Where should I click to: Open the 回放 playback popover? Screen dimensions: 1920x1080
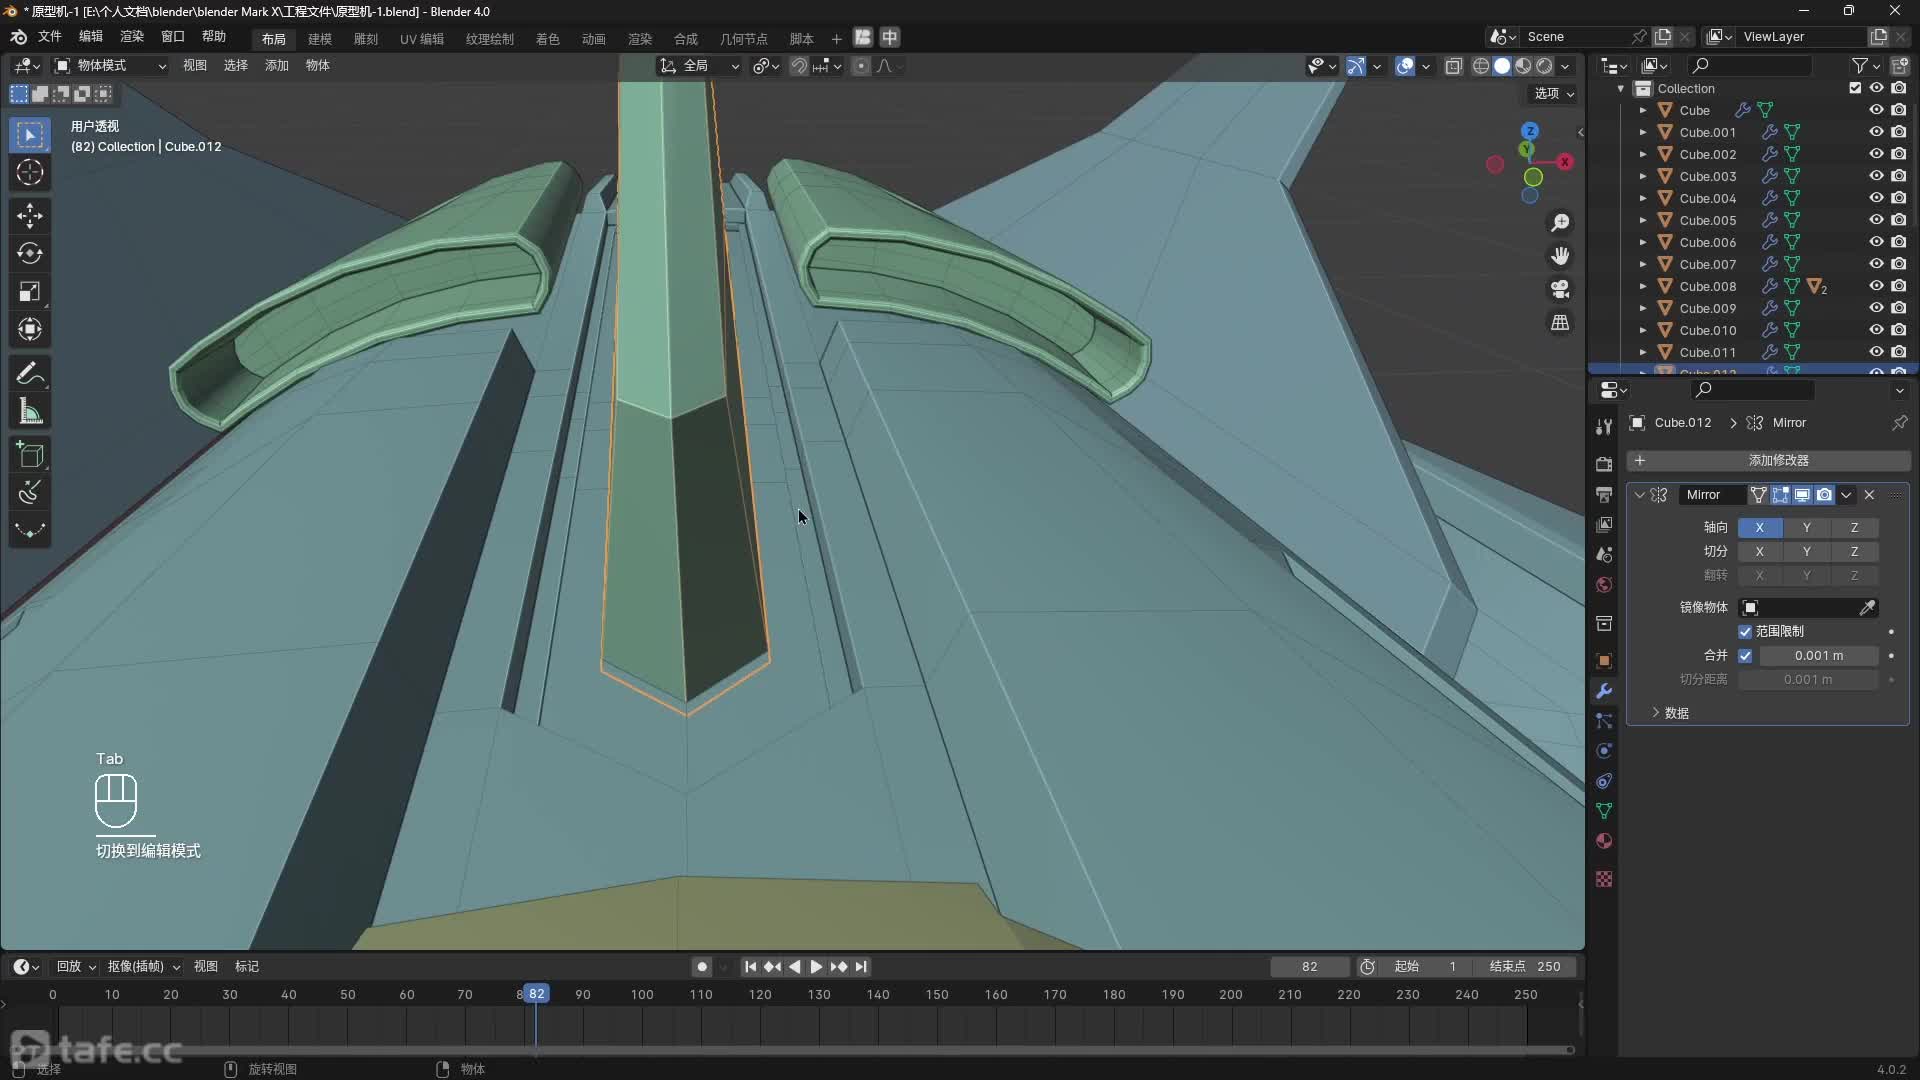tap(76, 967)
